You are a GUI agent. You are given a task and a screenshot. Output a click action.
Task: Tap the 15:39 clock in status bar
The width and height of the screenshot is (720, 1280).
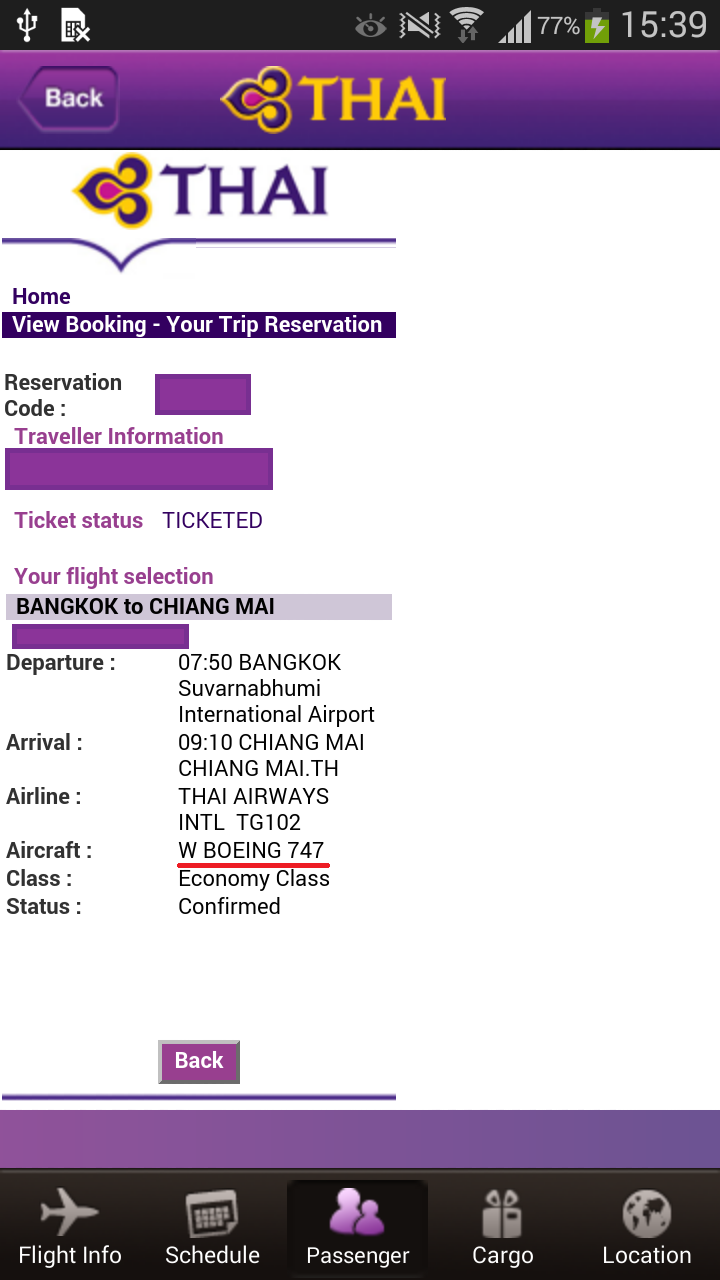point(663,25)
